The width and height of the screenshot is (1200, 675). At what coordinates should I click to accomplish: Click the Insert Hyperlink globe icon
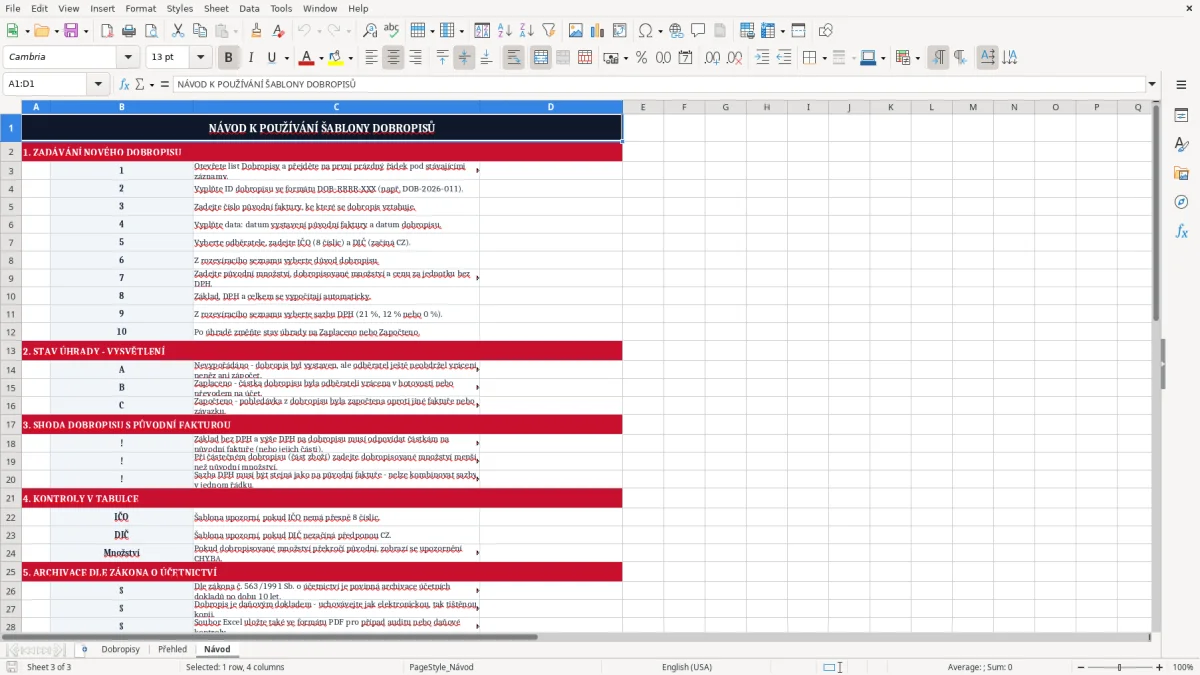click(x=676, y=31)
